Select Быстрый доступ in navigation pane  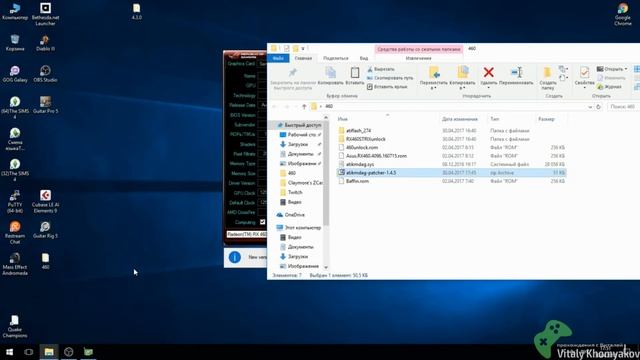click(299, 125)
